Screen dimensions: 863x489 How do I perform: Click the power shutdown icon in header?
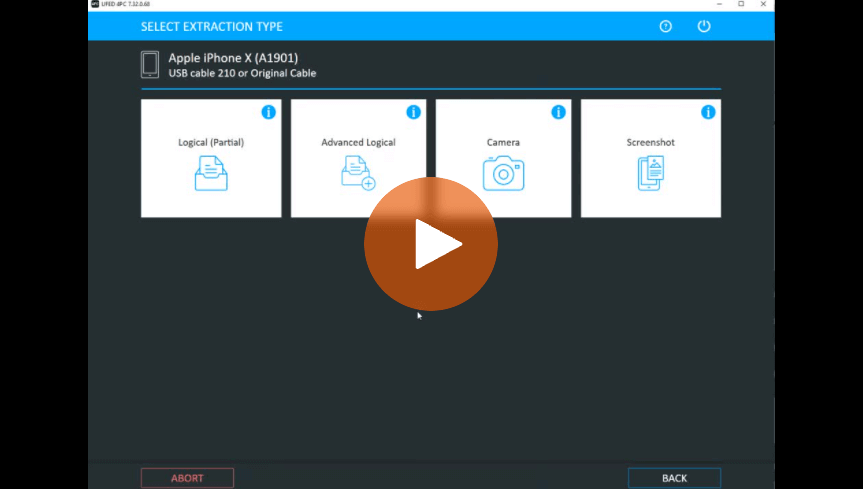pyautogui.click(x=704, y=26)
